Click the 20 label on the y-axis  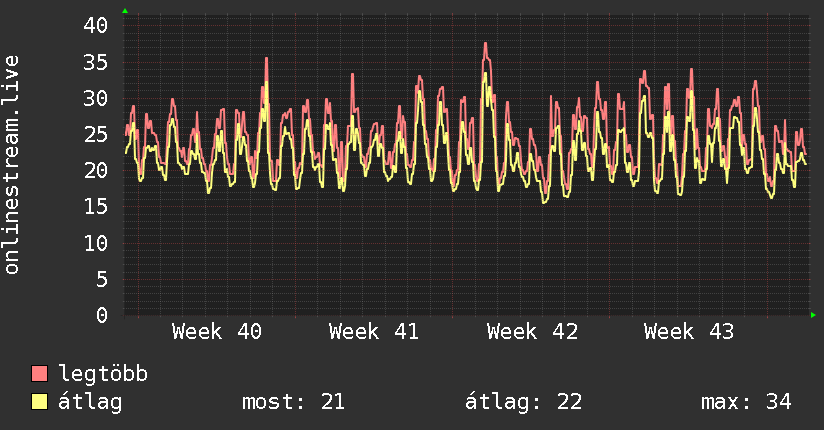click(x=95, y=171)
